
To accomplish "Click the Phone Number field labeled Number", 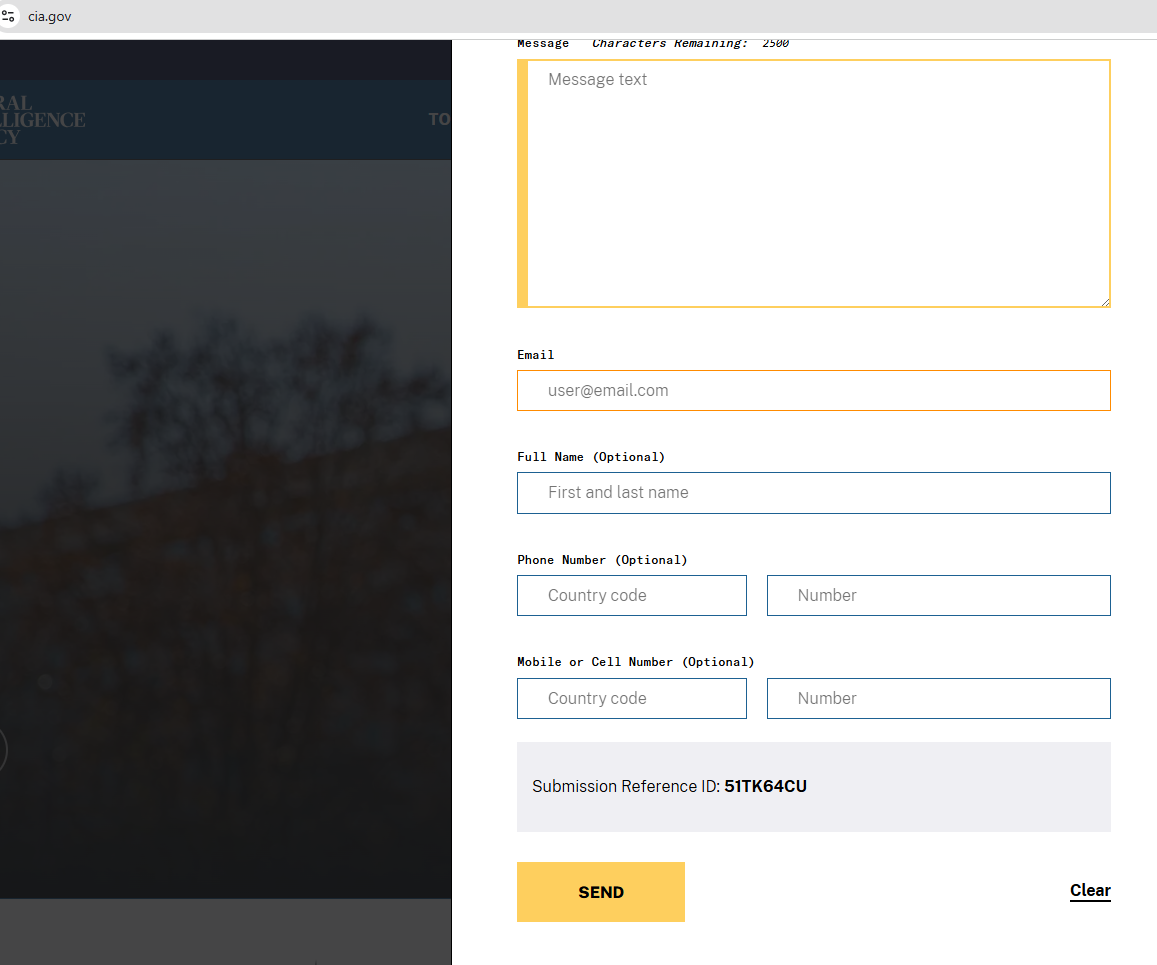I will [x=939, y=595].
